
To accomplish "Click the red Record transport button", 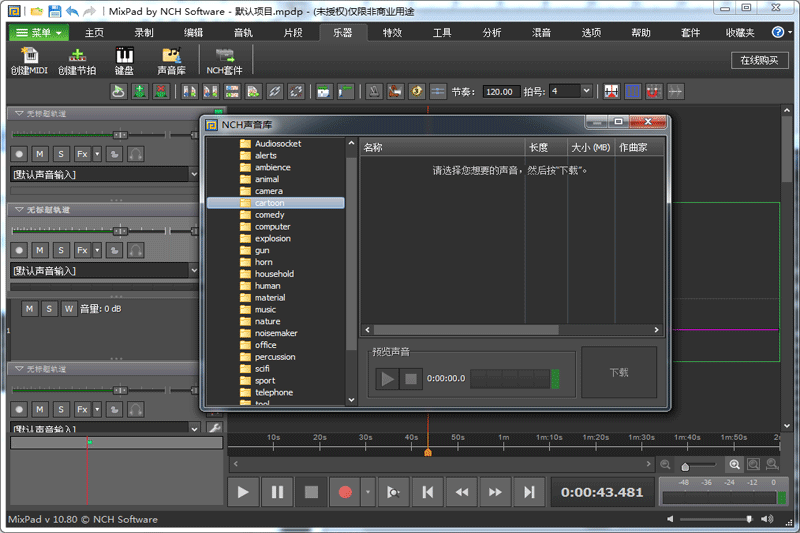I will [x=345, y=492].
